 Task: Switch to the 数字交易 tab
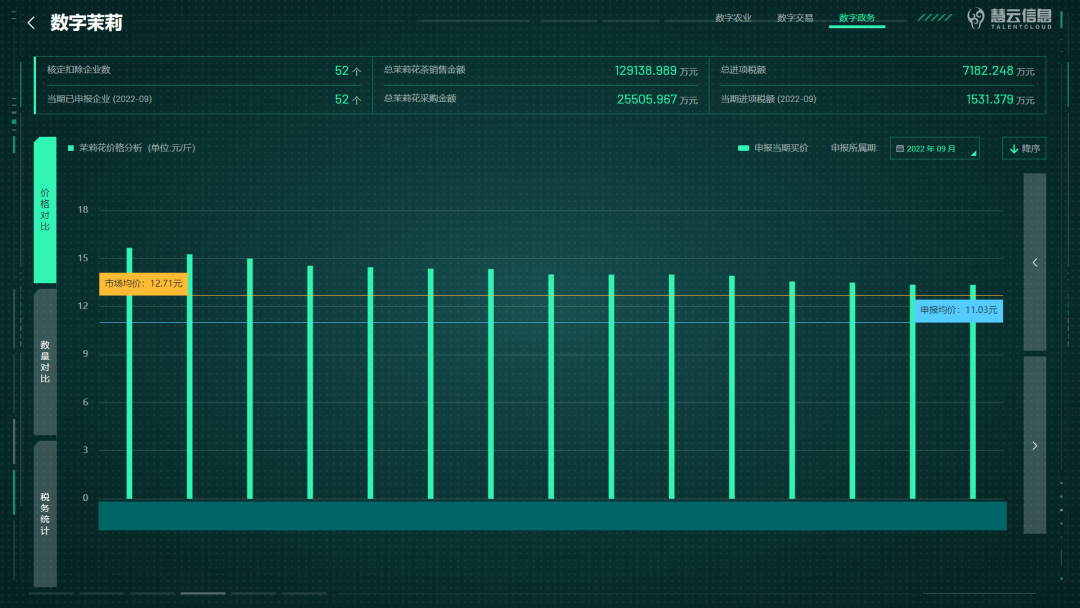click(795, 18)
